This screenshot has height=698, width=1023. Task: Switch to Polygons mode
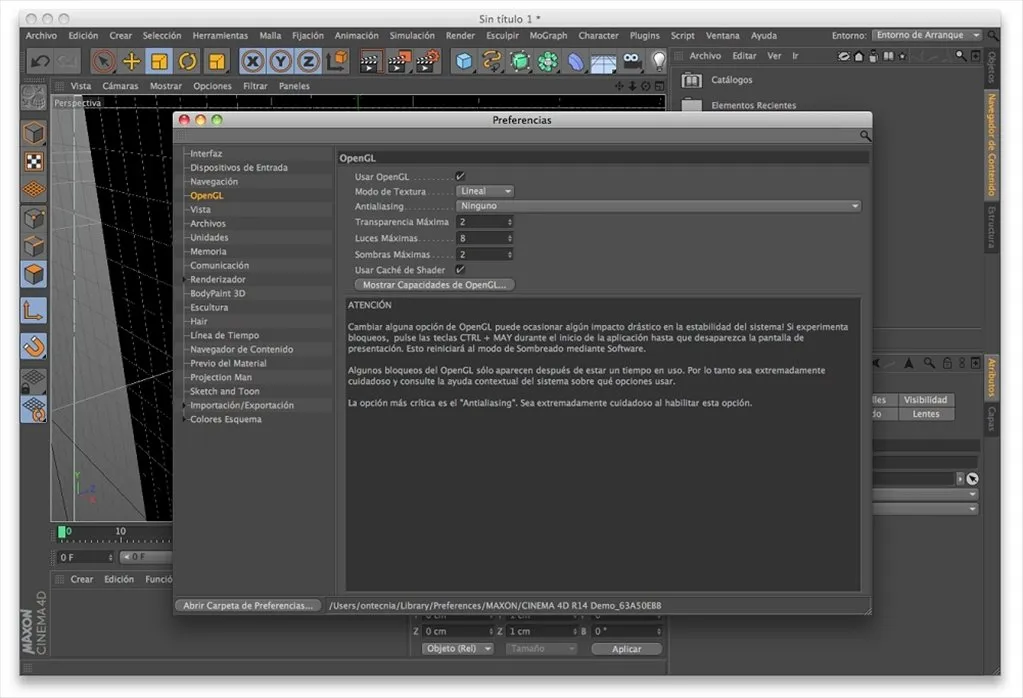(33, 275)
